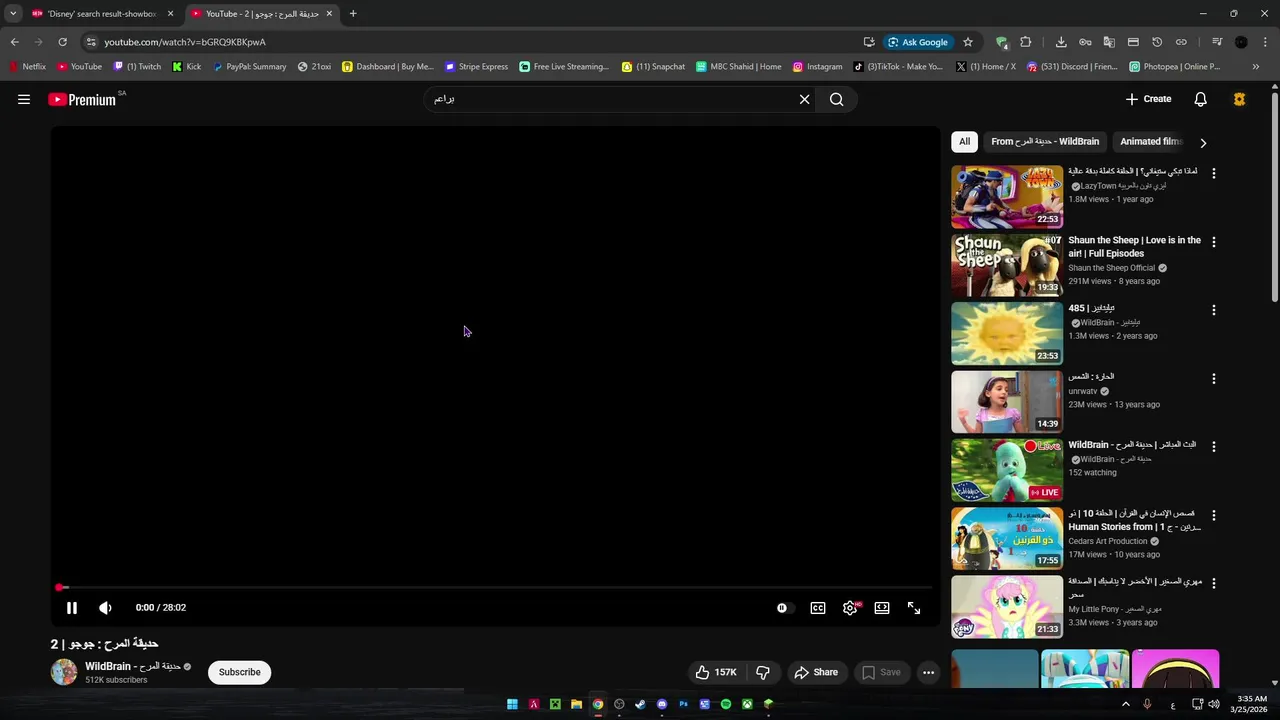The image size is (1280, 720).
Task: Reload the page
Action: (x=62, y=42)
